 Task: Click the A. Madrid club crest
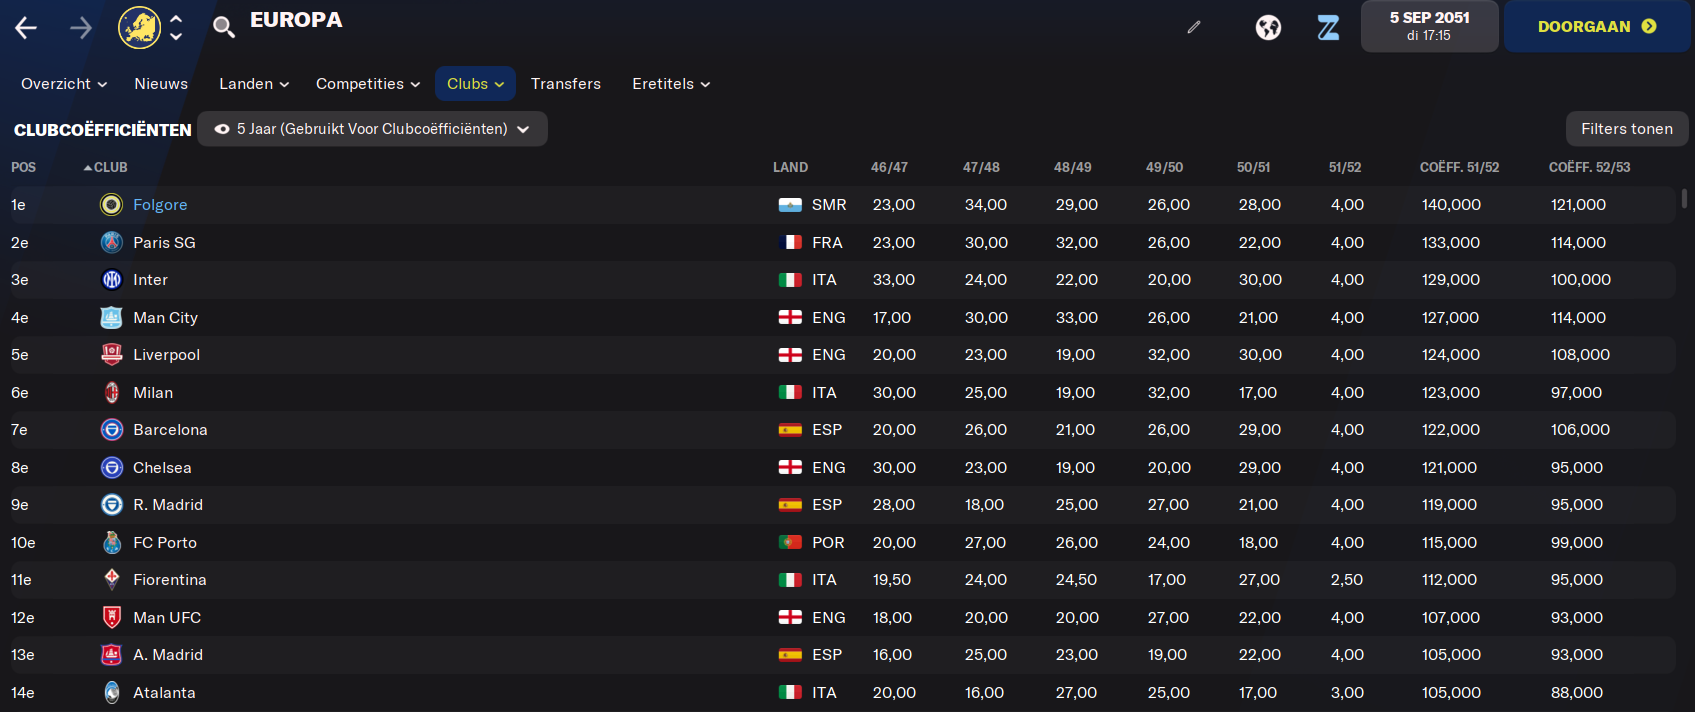point(111,655)
